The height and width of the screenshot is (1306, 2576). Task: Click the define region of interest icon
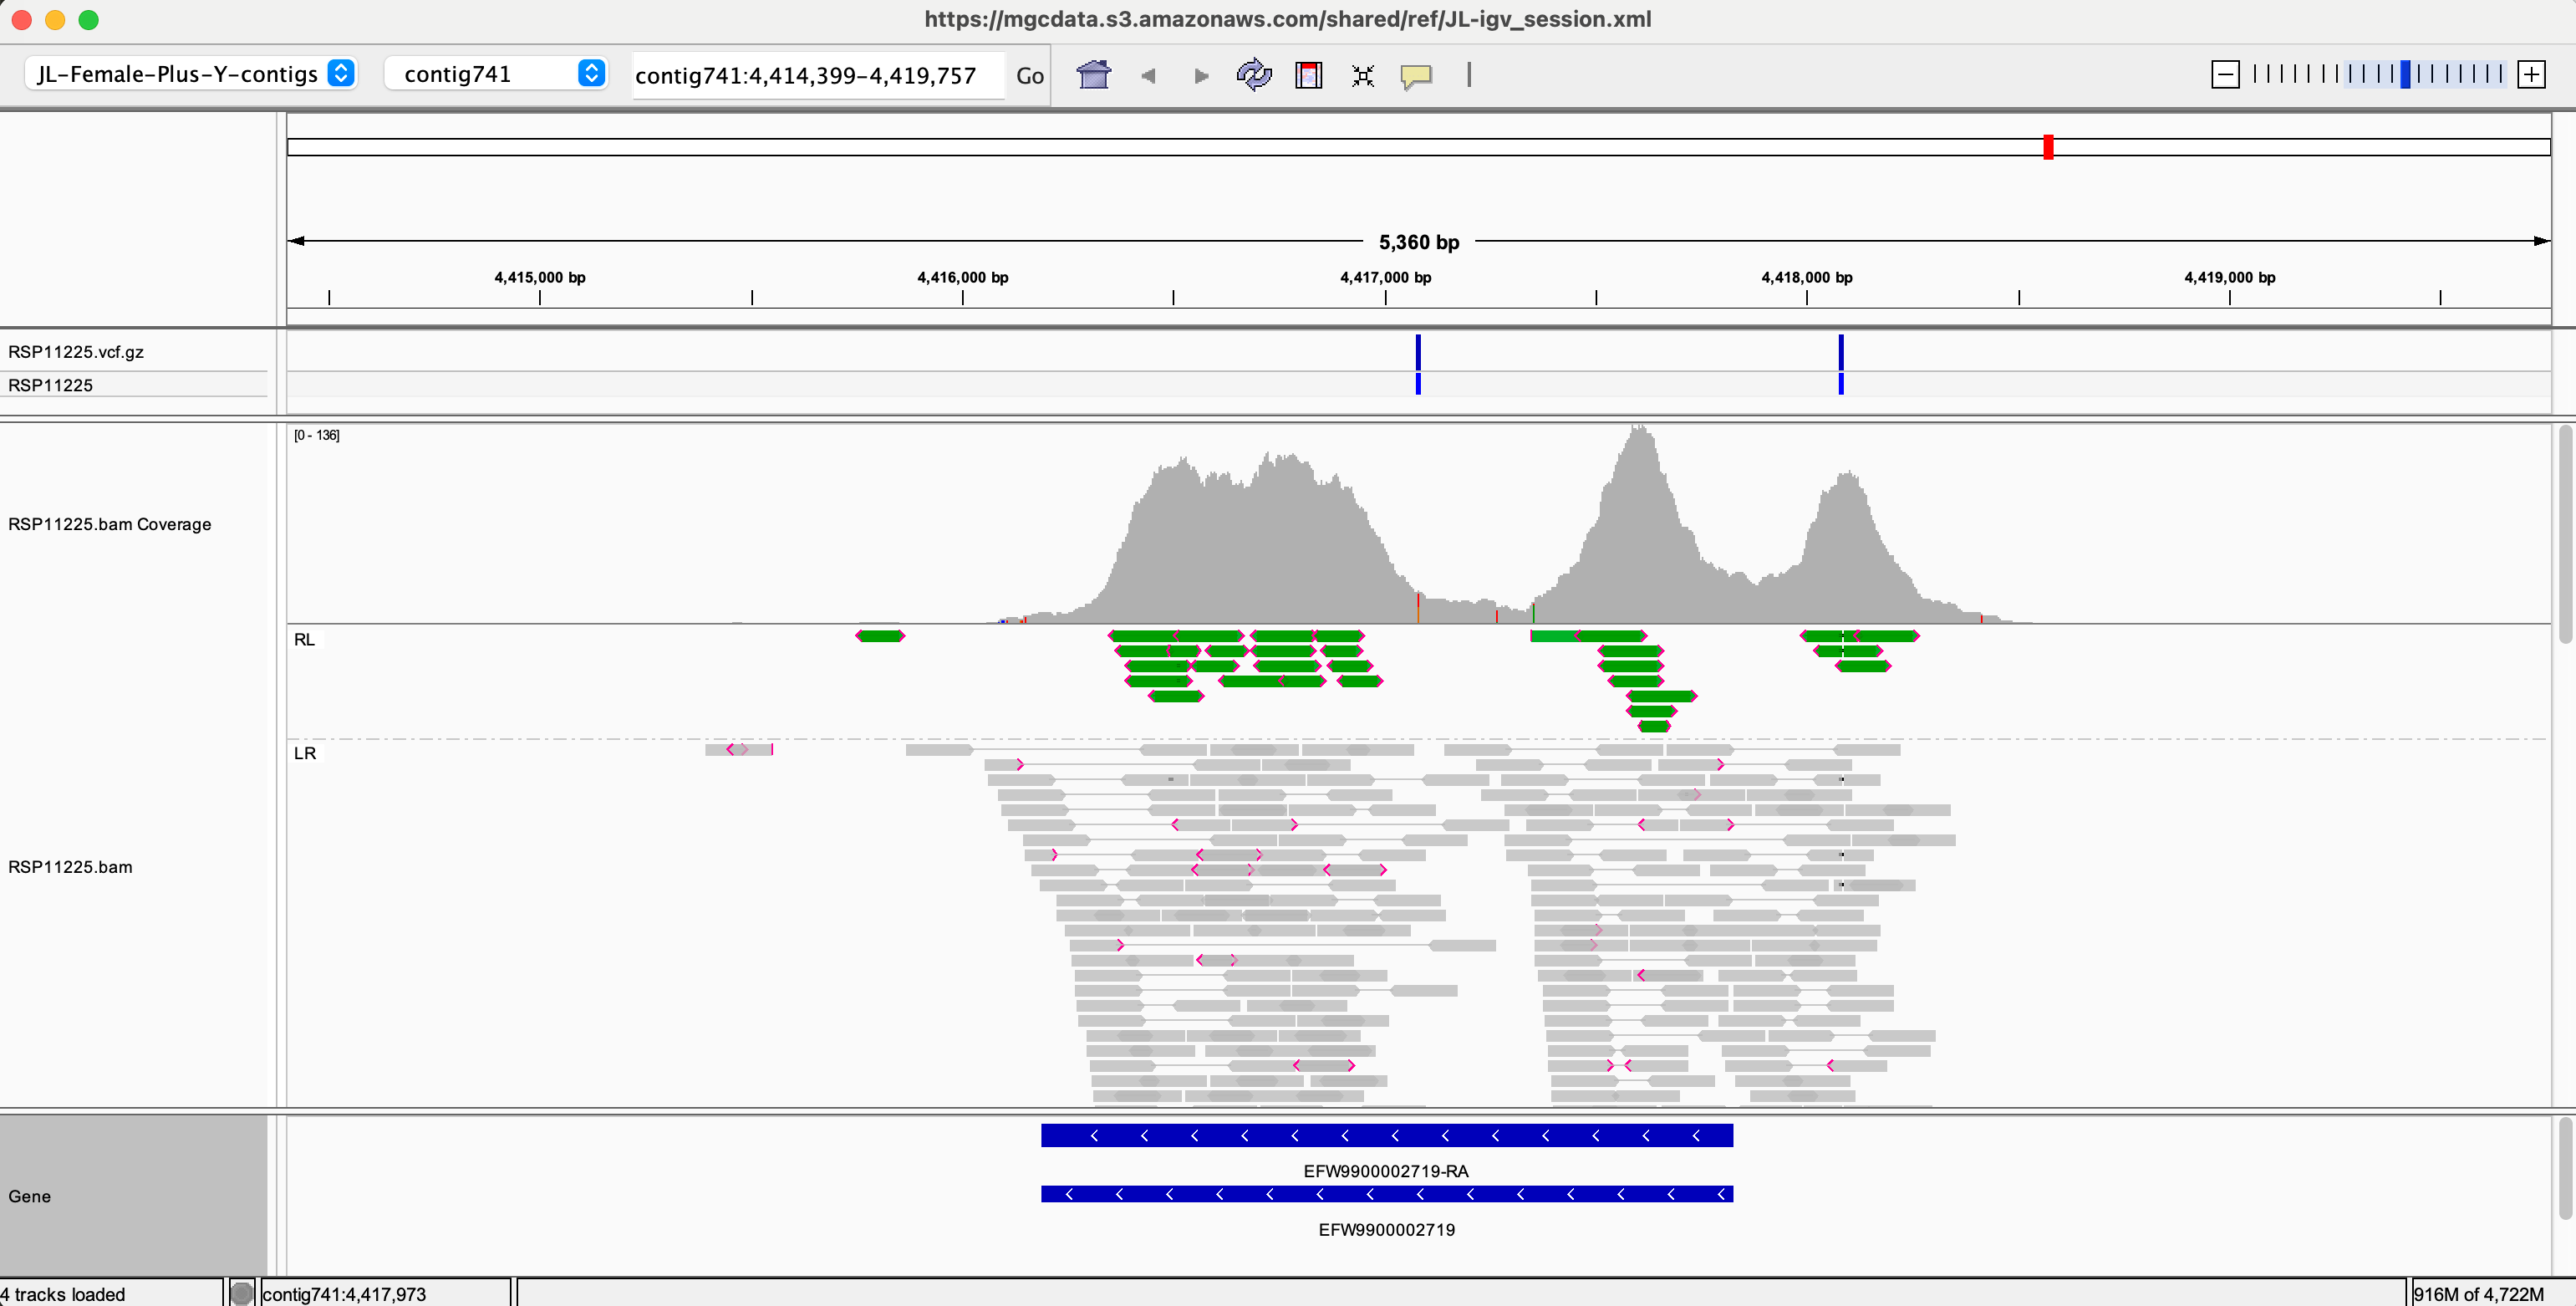point(1308,75)
